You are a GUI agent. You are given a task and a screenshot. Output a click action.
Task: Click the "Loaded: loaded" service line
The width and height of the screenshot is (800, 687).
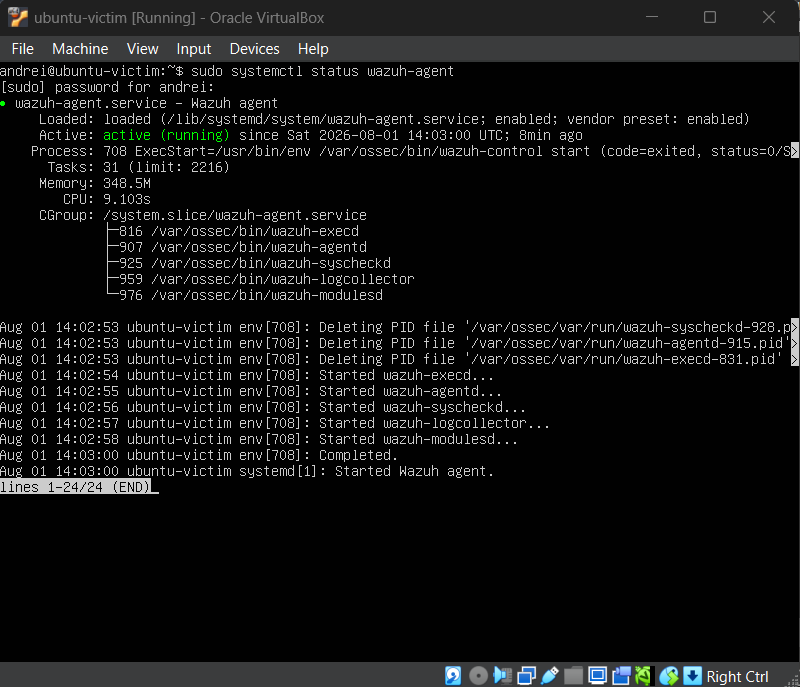(394, 119)
